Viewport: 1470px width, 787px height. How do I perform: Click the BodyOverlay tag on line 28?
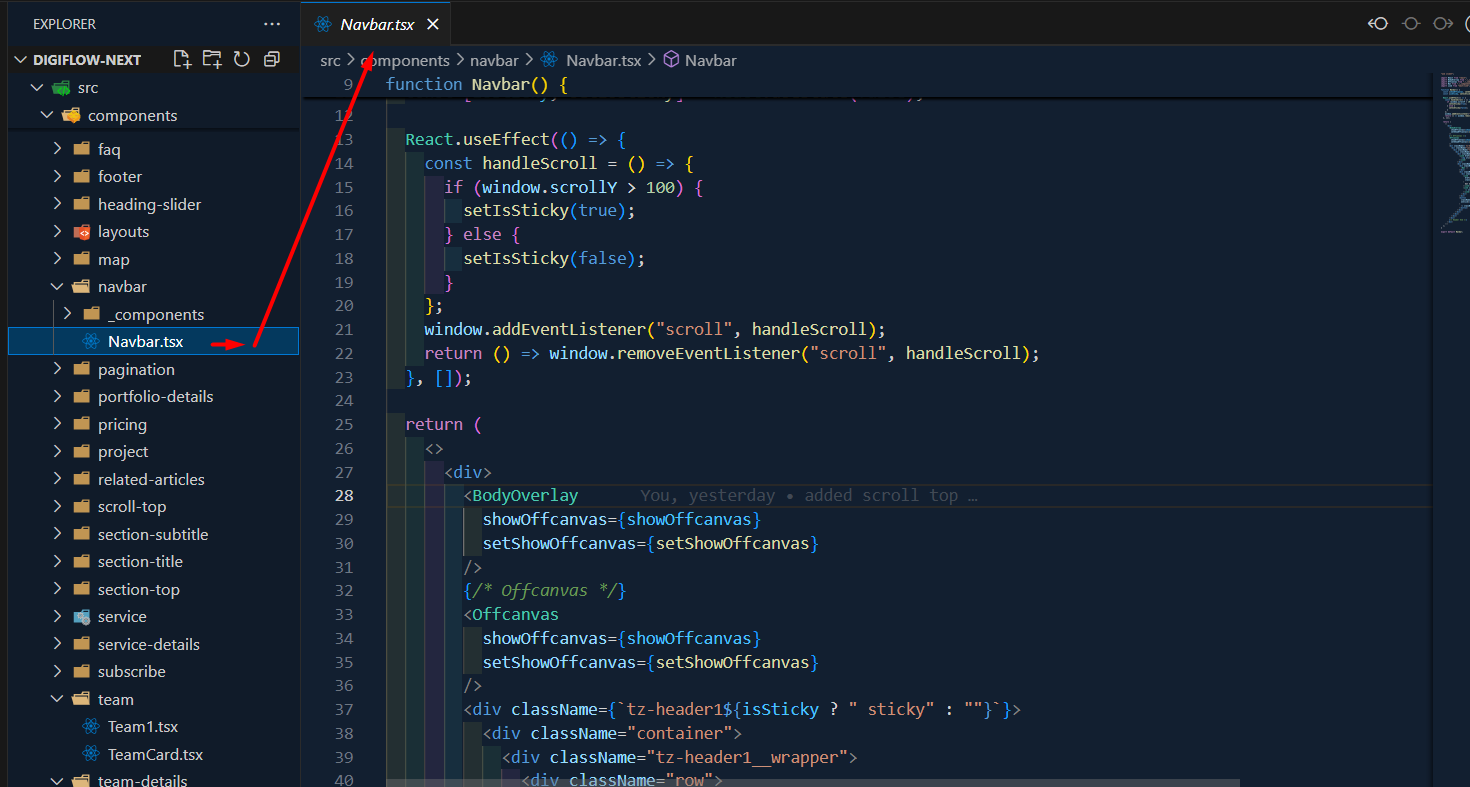point(525,495)
